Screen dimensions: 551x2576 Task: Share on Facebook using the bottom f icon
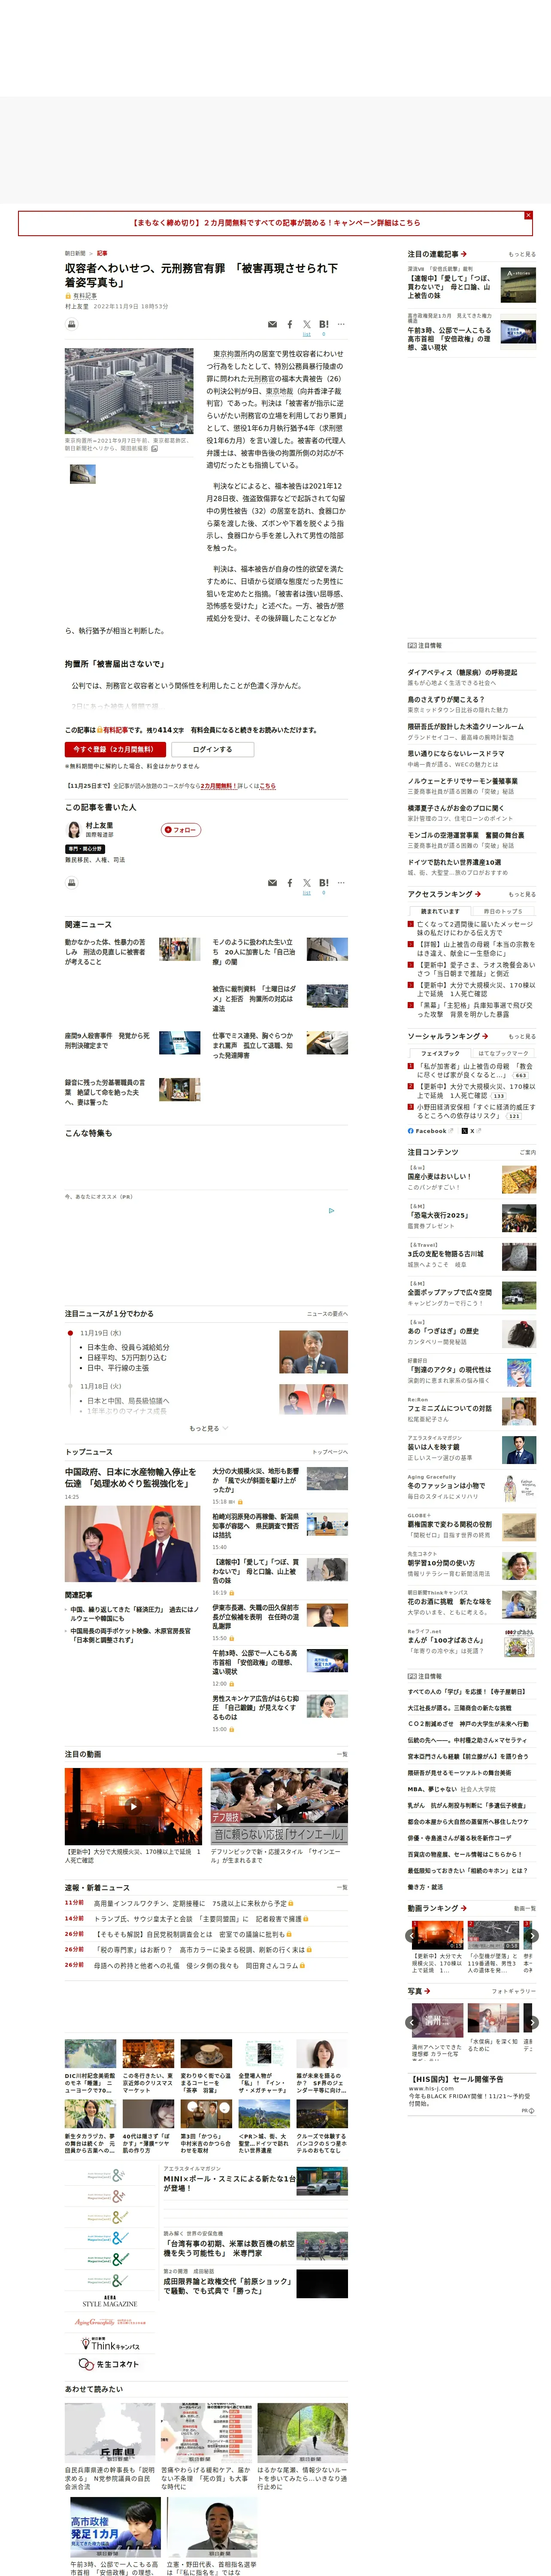pos(290,883)
